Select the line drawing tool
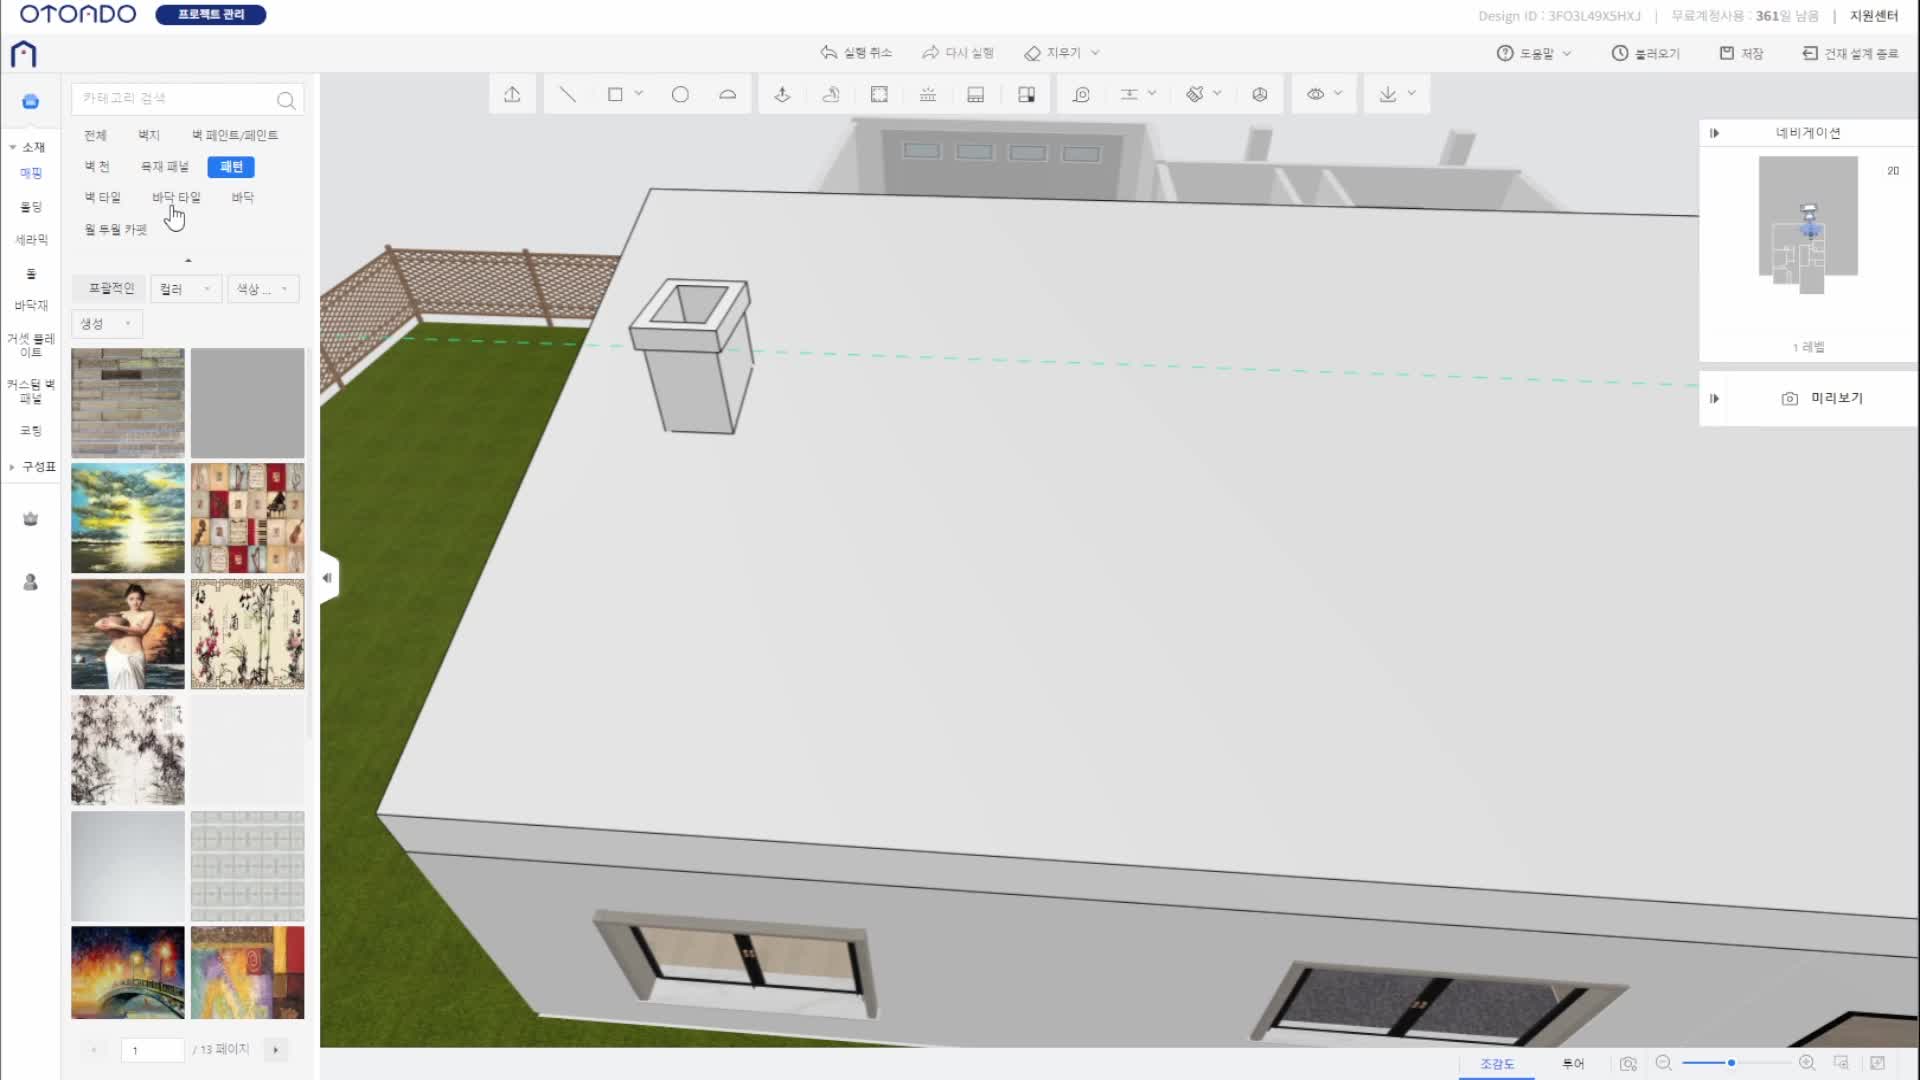This screenshot has height=1080, width=1920. point(567,94)
